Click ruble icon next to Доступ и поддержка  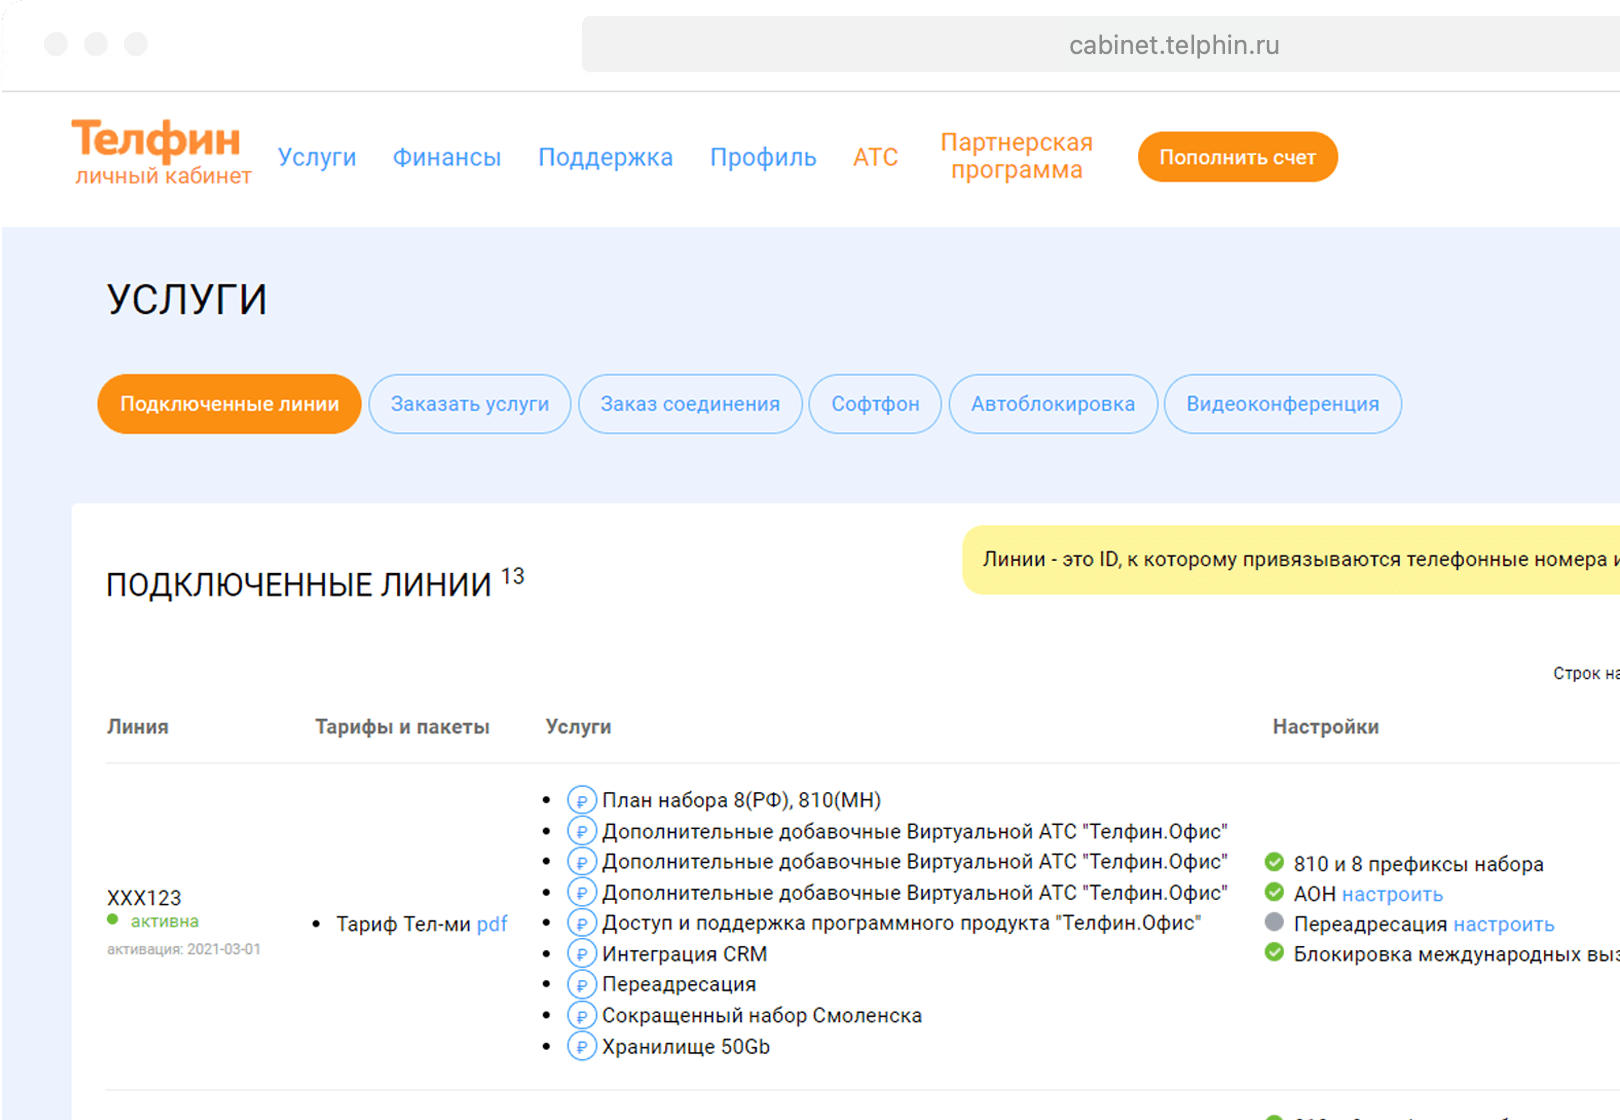582,923
